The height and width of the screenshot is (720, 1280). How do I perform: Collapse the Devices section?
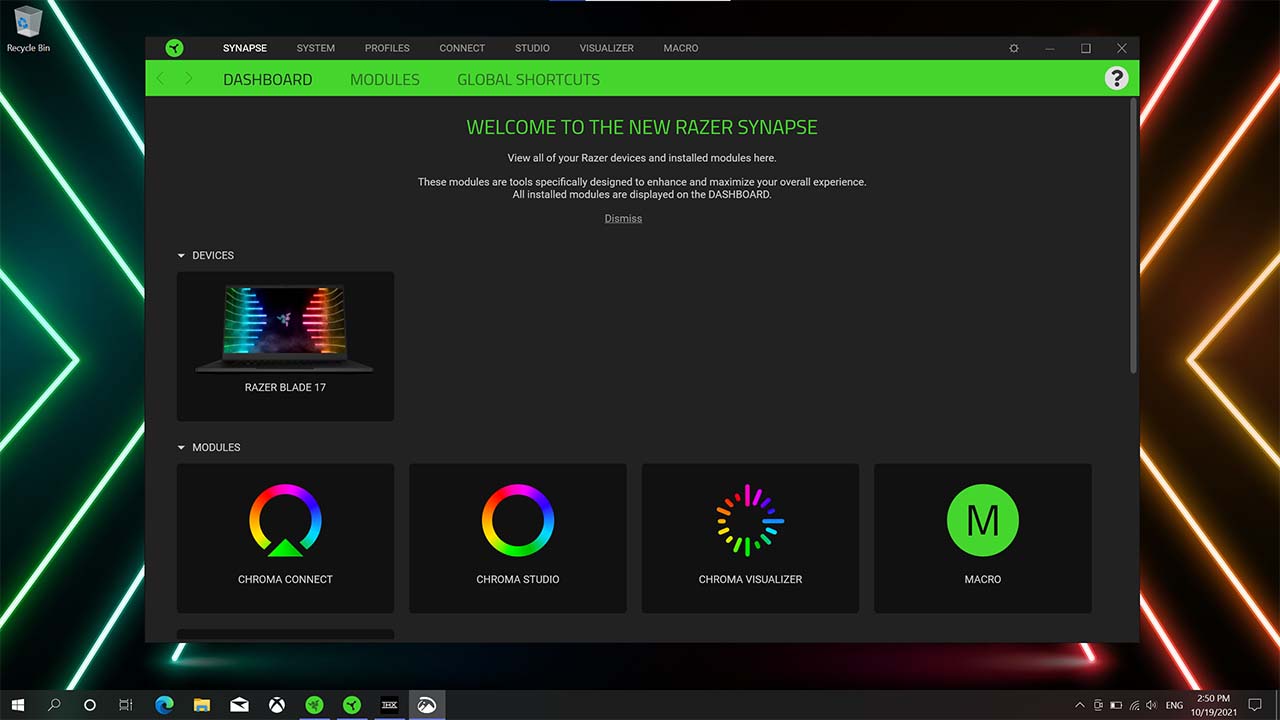click(x=182, y=256)
